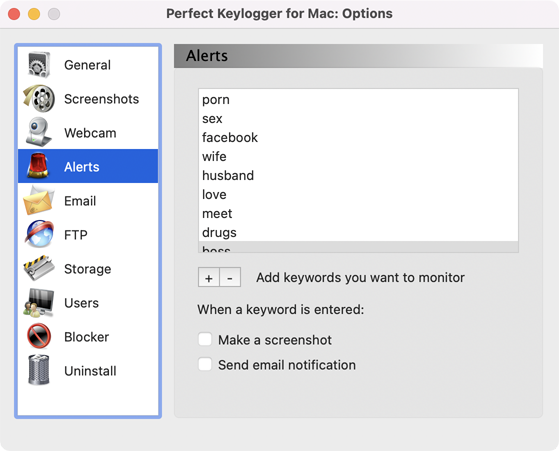Click the General gear icon
This screenshot has height=451, width=559.
pyautogui.click(x=39, y=65)
